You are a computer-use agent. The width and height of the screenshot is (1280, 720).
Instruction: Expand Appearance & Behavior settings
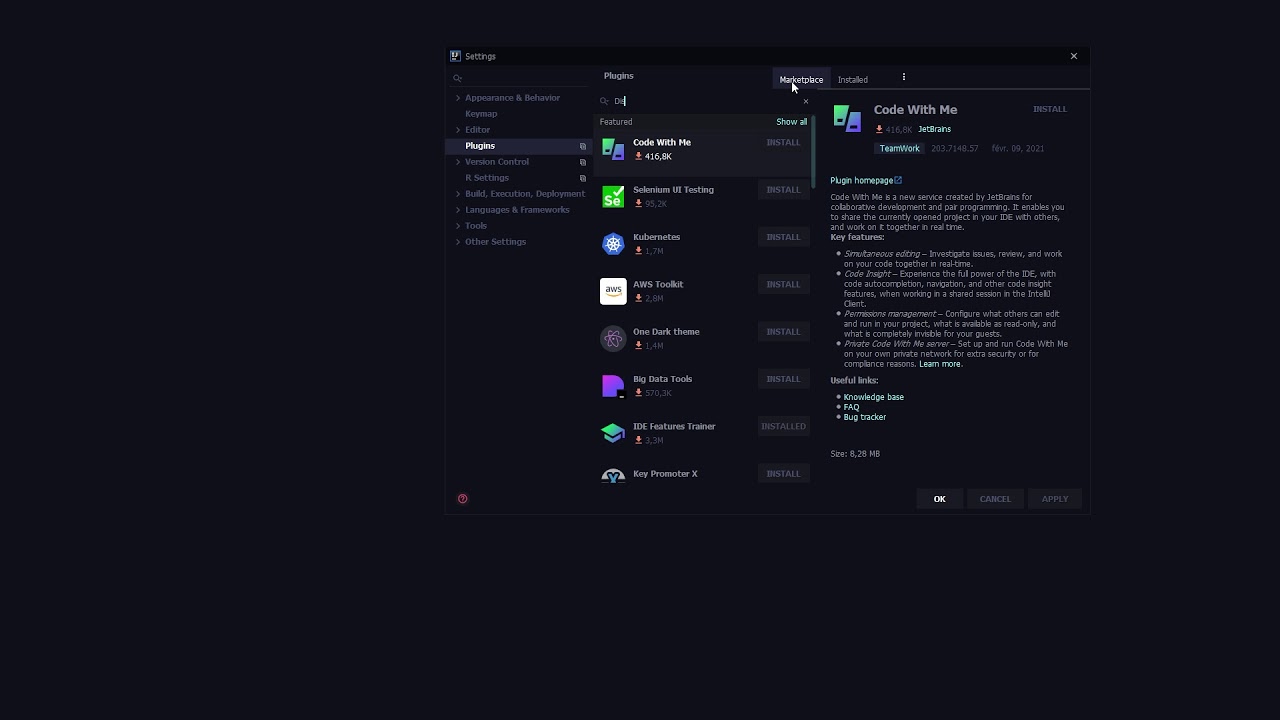(x=458, y=98)
